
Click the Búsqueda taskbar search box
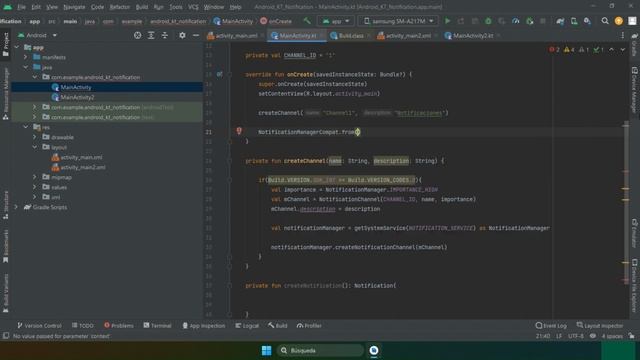pyautogui.click(x=320, y=350)
